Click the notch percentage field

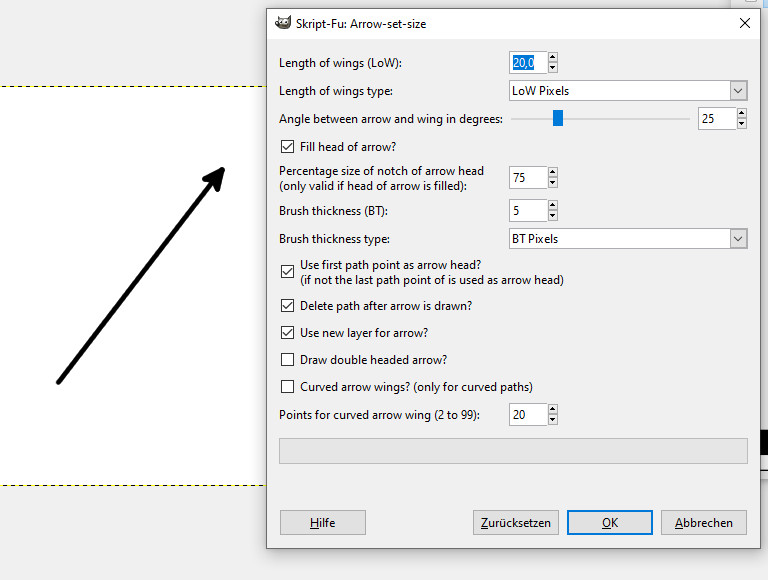point(528,177)
